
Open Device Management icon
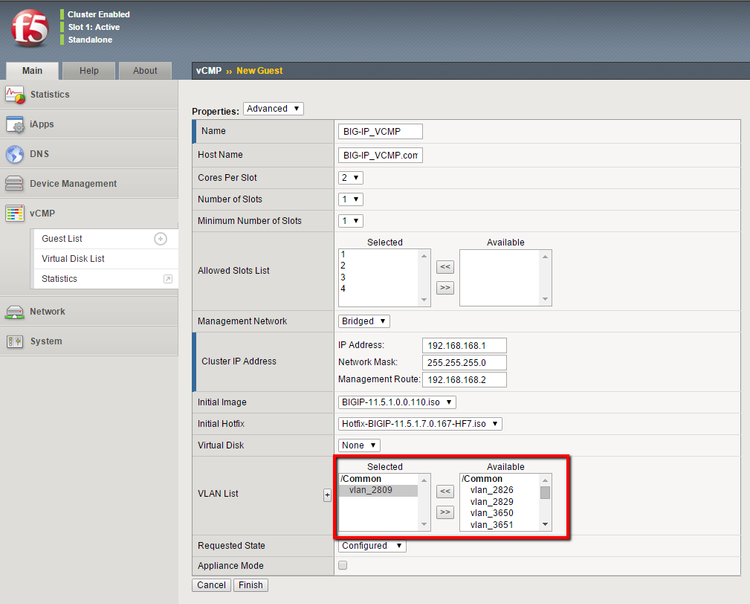[x=14, y=184]
